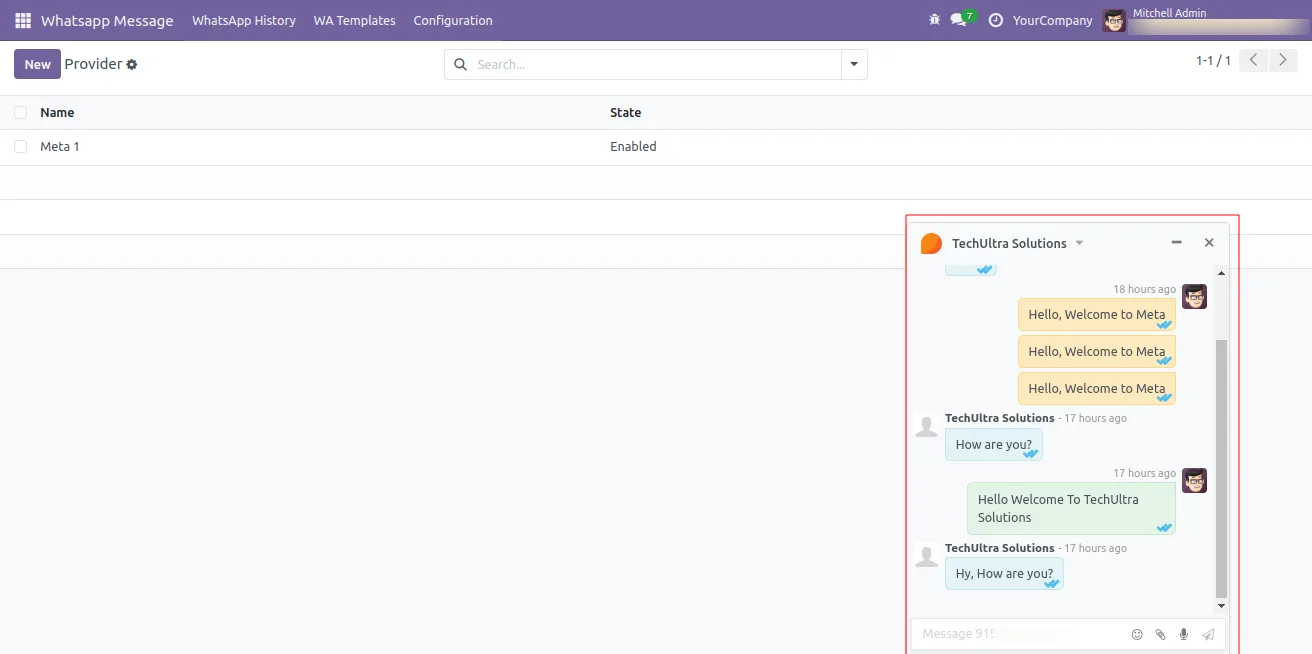Screen dimensions: 1312x654
Task: Open the activities clock icon
Action: [995, 20]
